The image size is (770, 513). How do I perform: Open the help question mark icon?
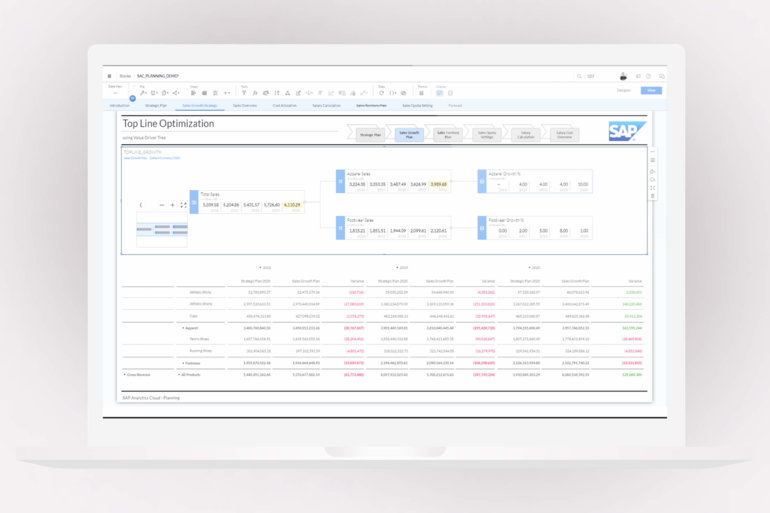click(x=649, y=76)
